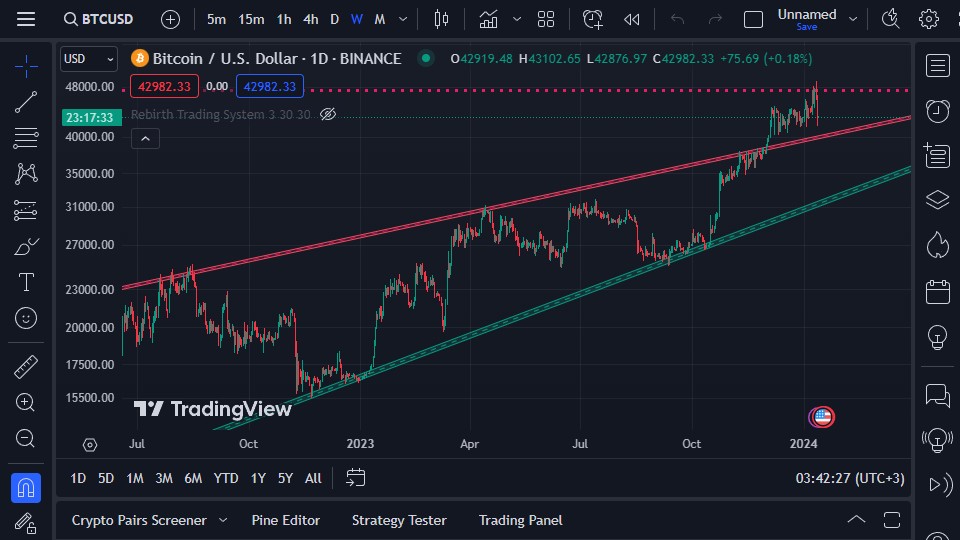
Task: Open the USD currency dropdown
Action: pyautogui.click(x=89, y=59)
